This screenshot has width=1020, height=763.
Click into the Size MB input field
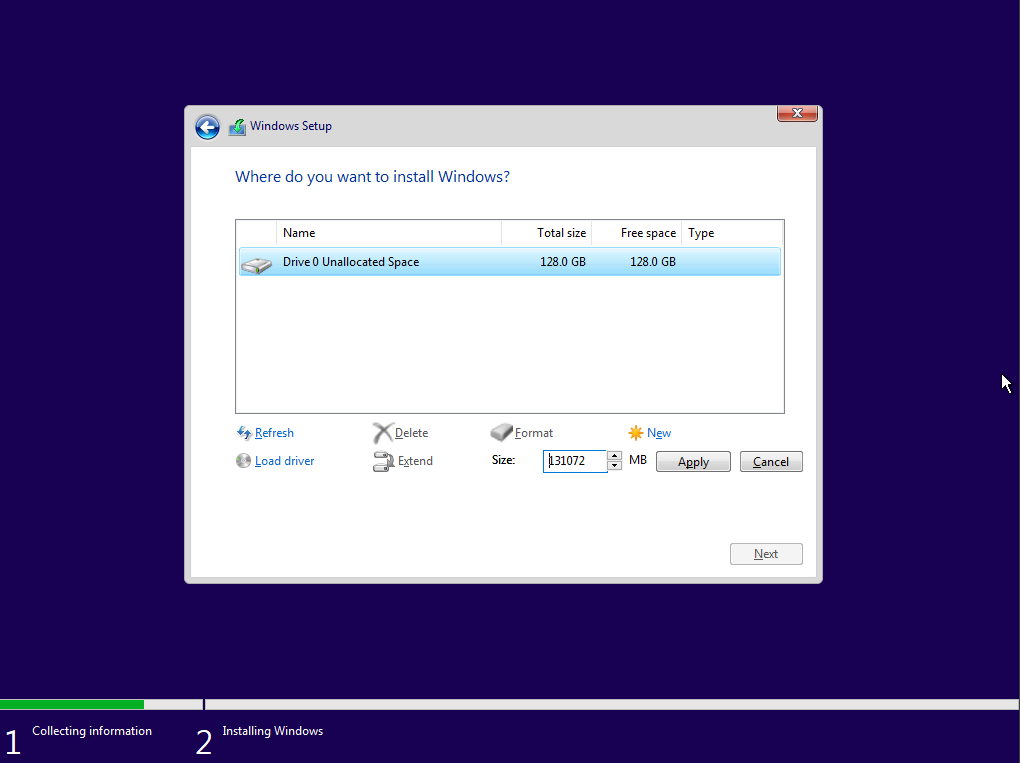(x=576, y=461)
